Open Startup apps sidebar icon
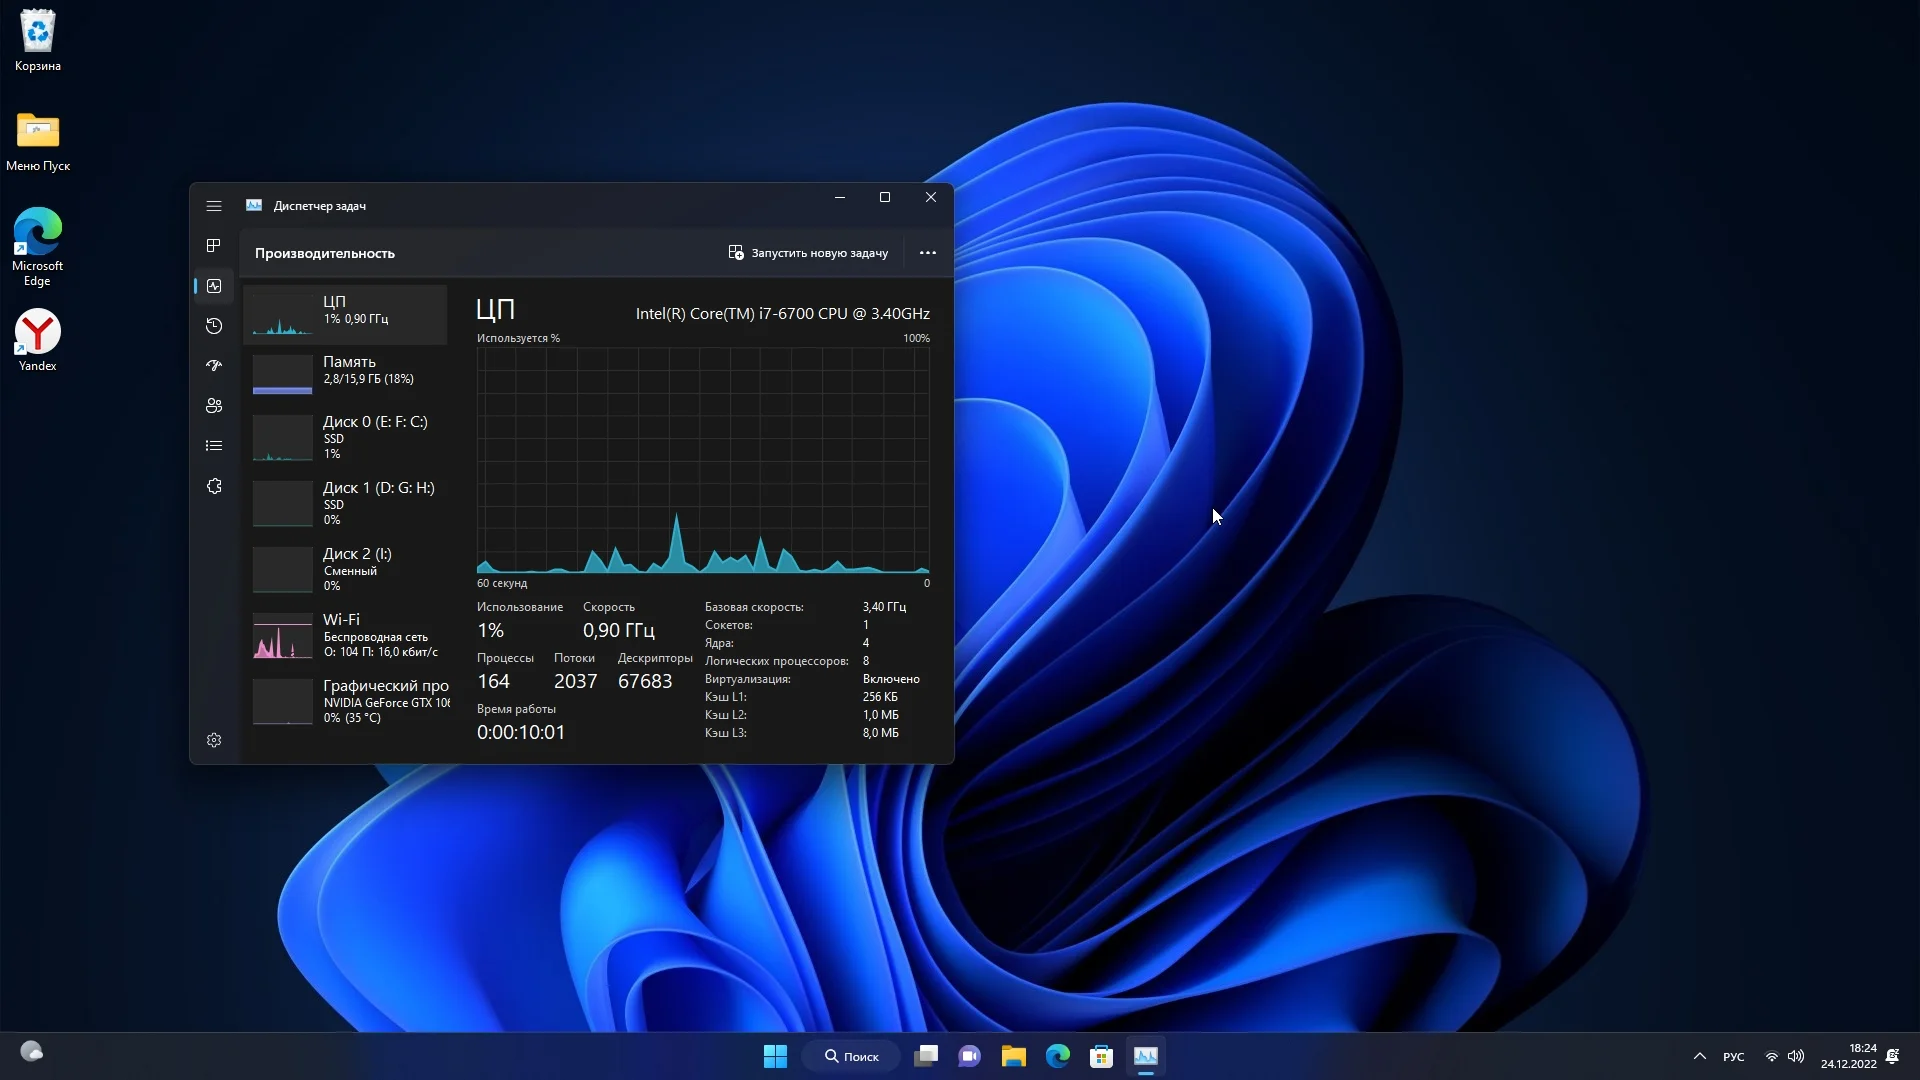Image resolution: width=1920 pixels, height=1080 pixels. (x=213, y=366)
